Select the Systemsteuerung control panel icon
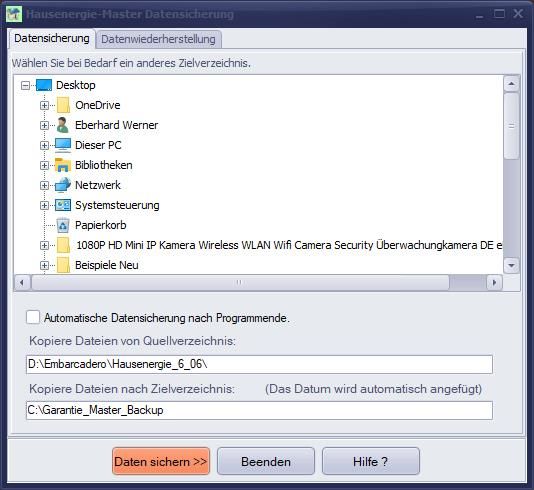This screenshot has width=534, height=490. pyautogui.click(x=63, y=205)
